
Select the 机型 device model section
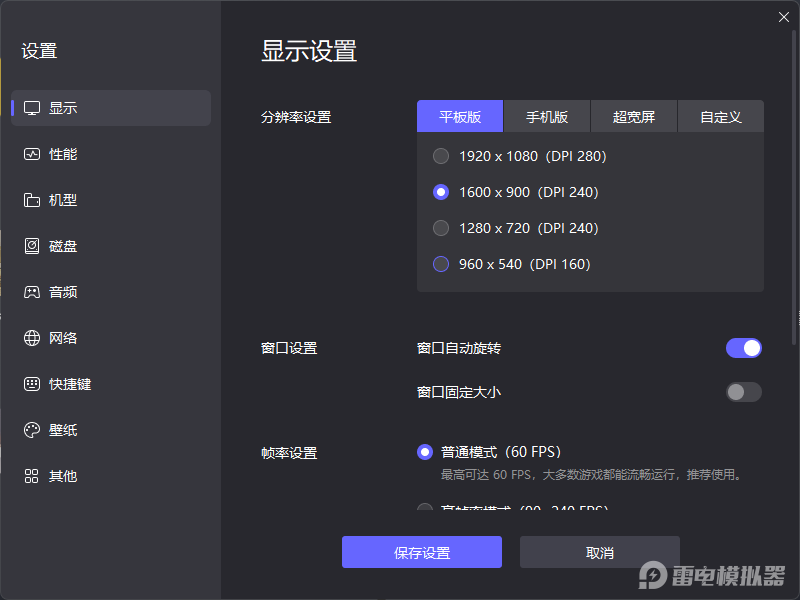click(63, 200)
